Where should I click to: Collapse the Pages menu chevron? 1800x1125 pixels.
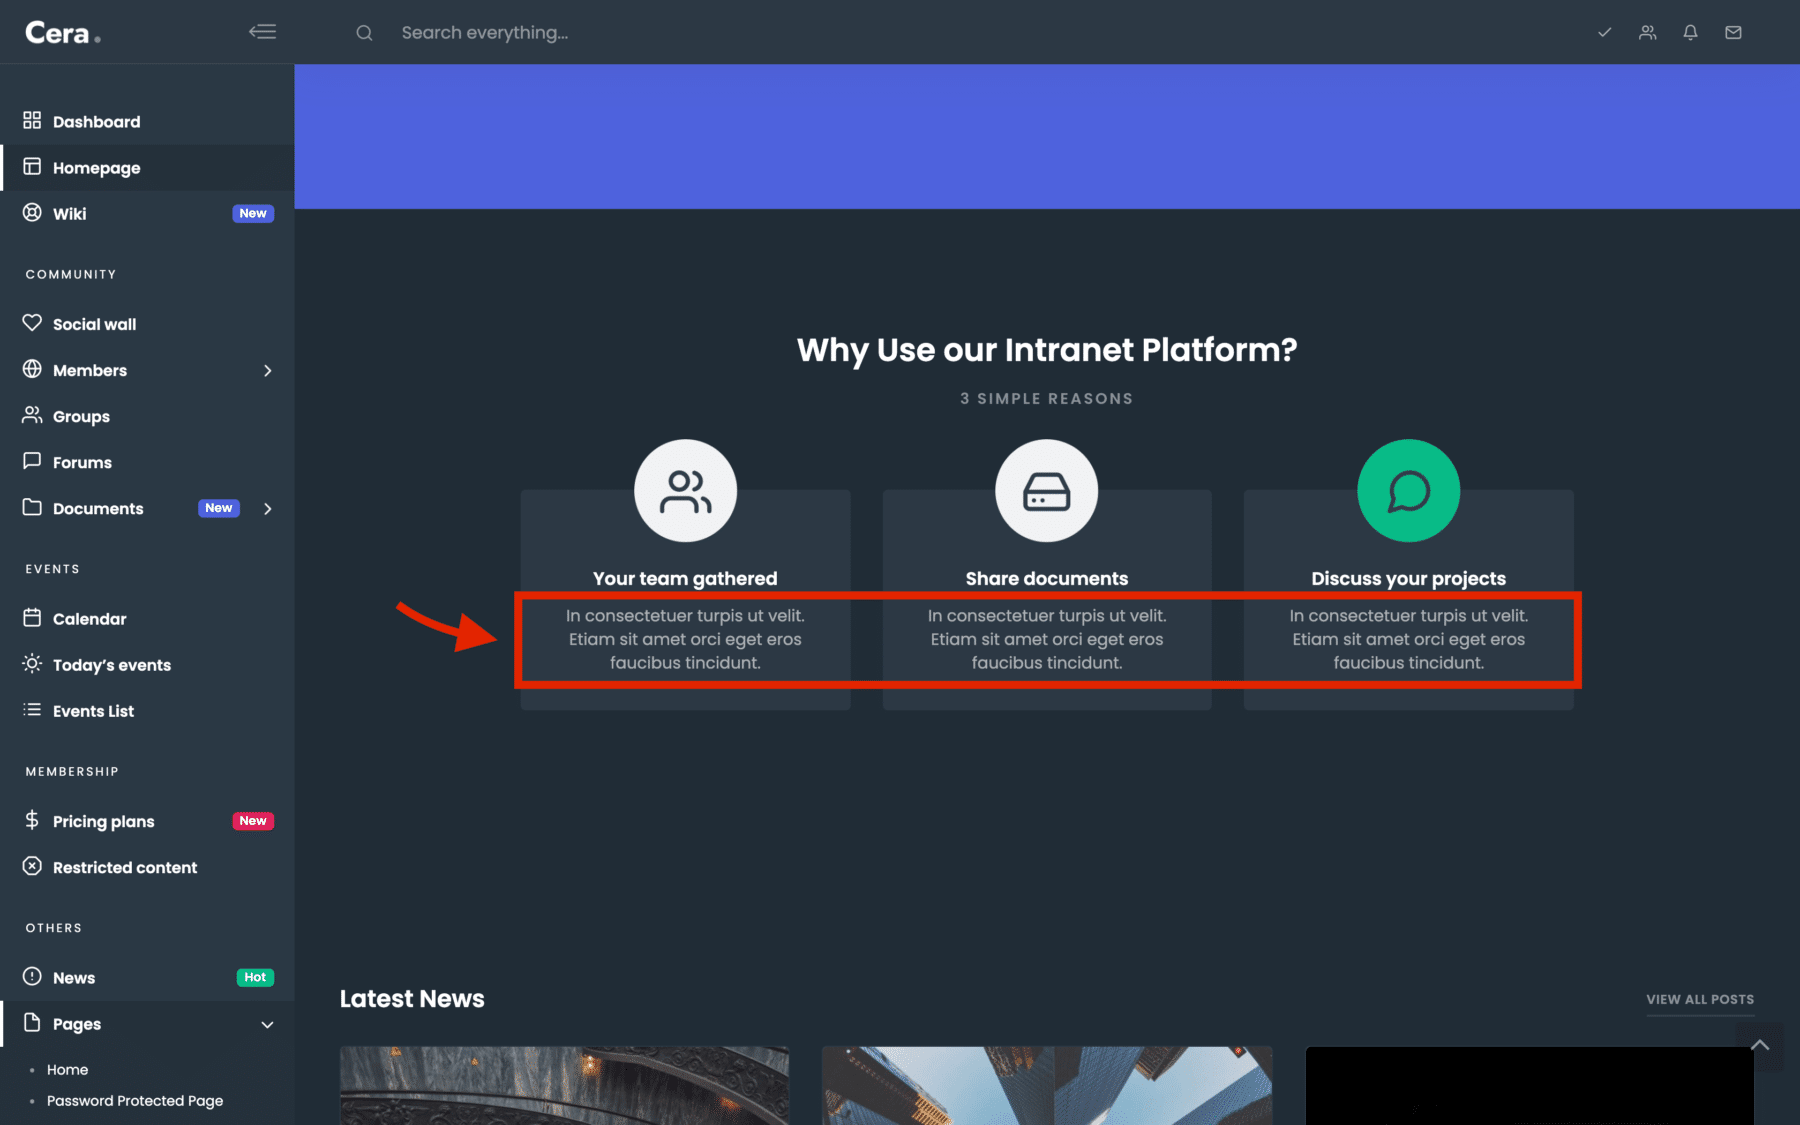267,1025
